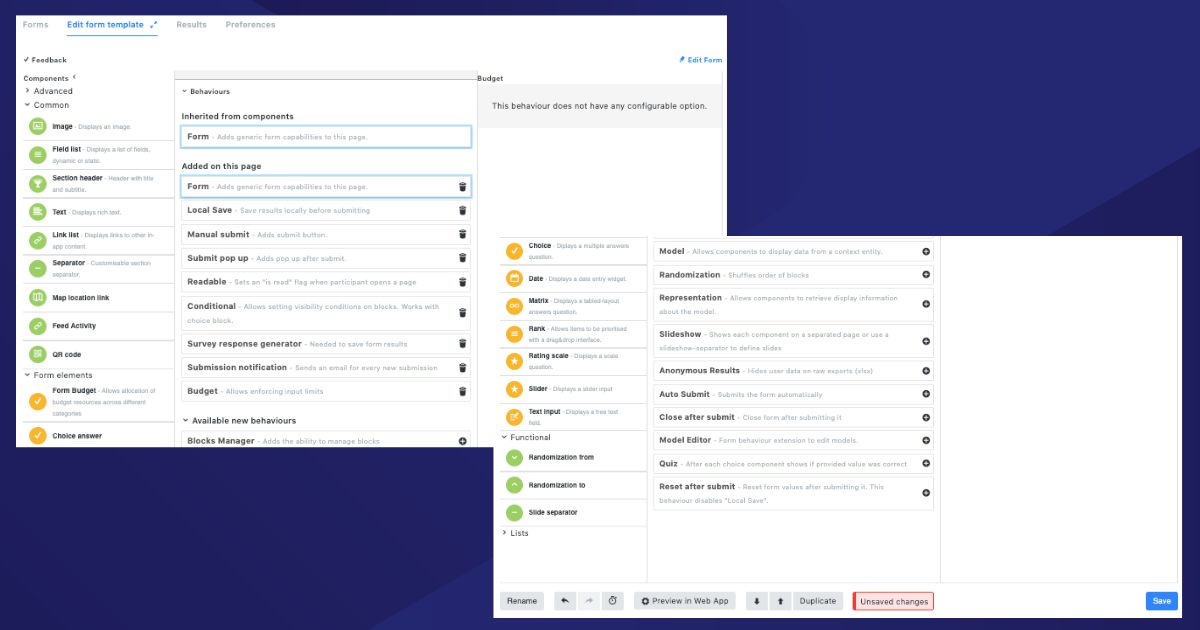Image resolution: width=1200 pixels, height=630 pixels.
Task: Open the Preferences tab
Action: (250, 25)
